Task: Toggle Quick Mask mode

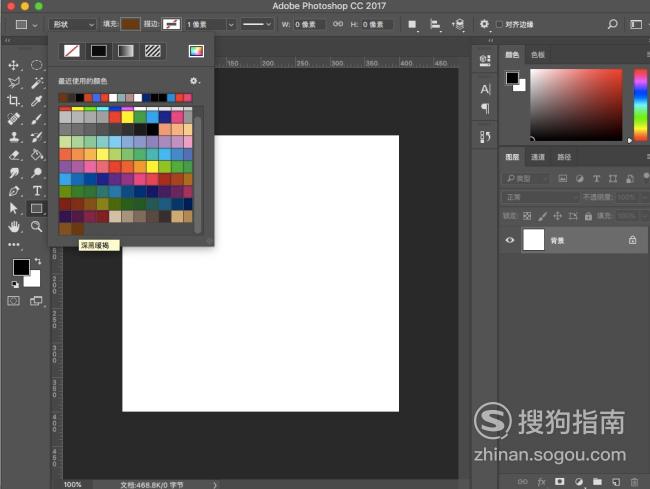Action: pyautogui.click(x=14, y=301)
